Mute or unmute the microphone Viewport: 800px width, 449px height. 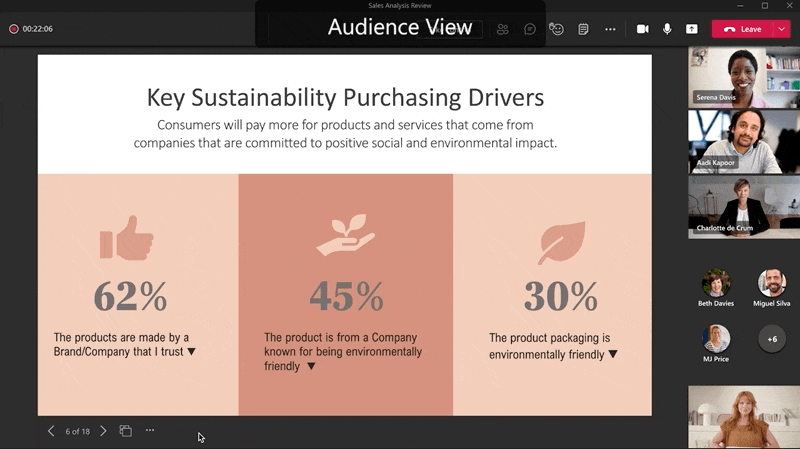(667, 29)
